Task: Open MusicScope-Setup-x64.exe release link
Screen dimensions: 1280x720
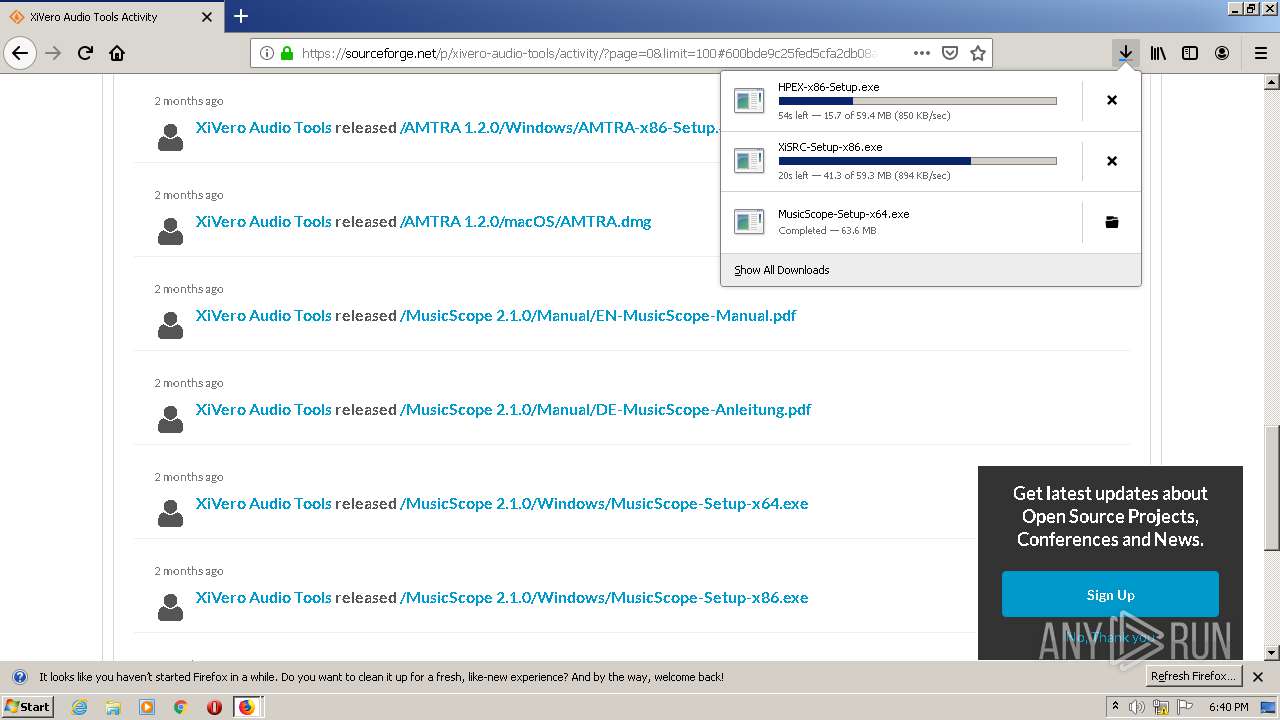Action: (x=604, y=503)
